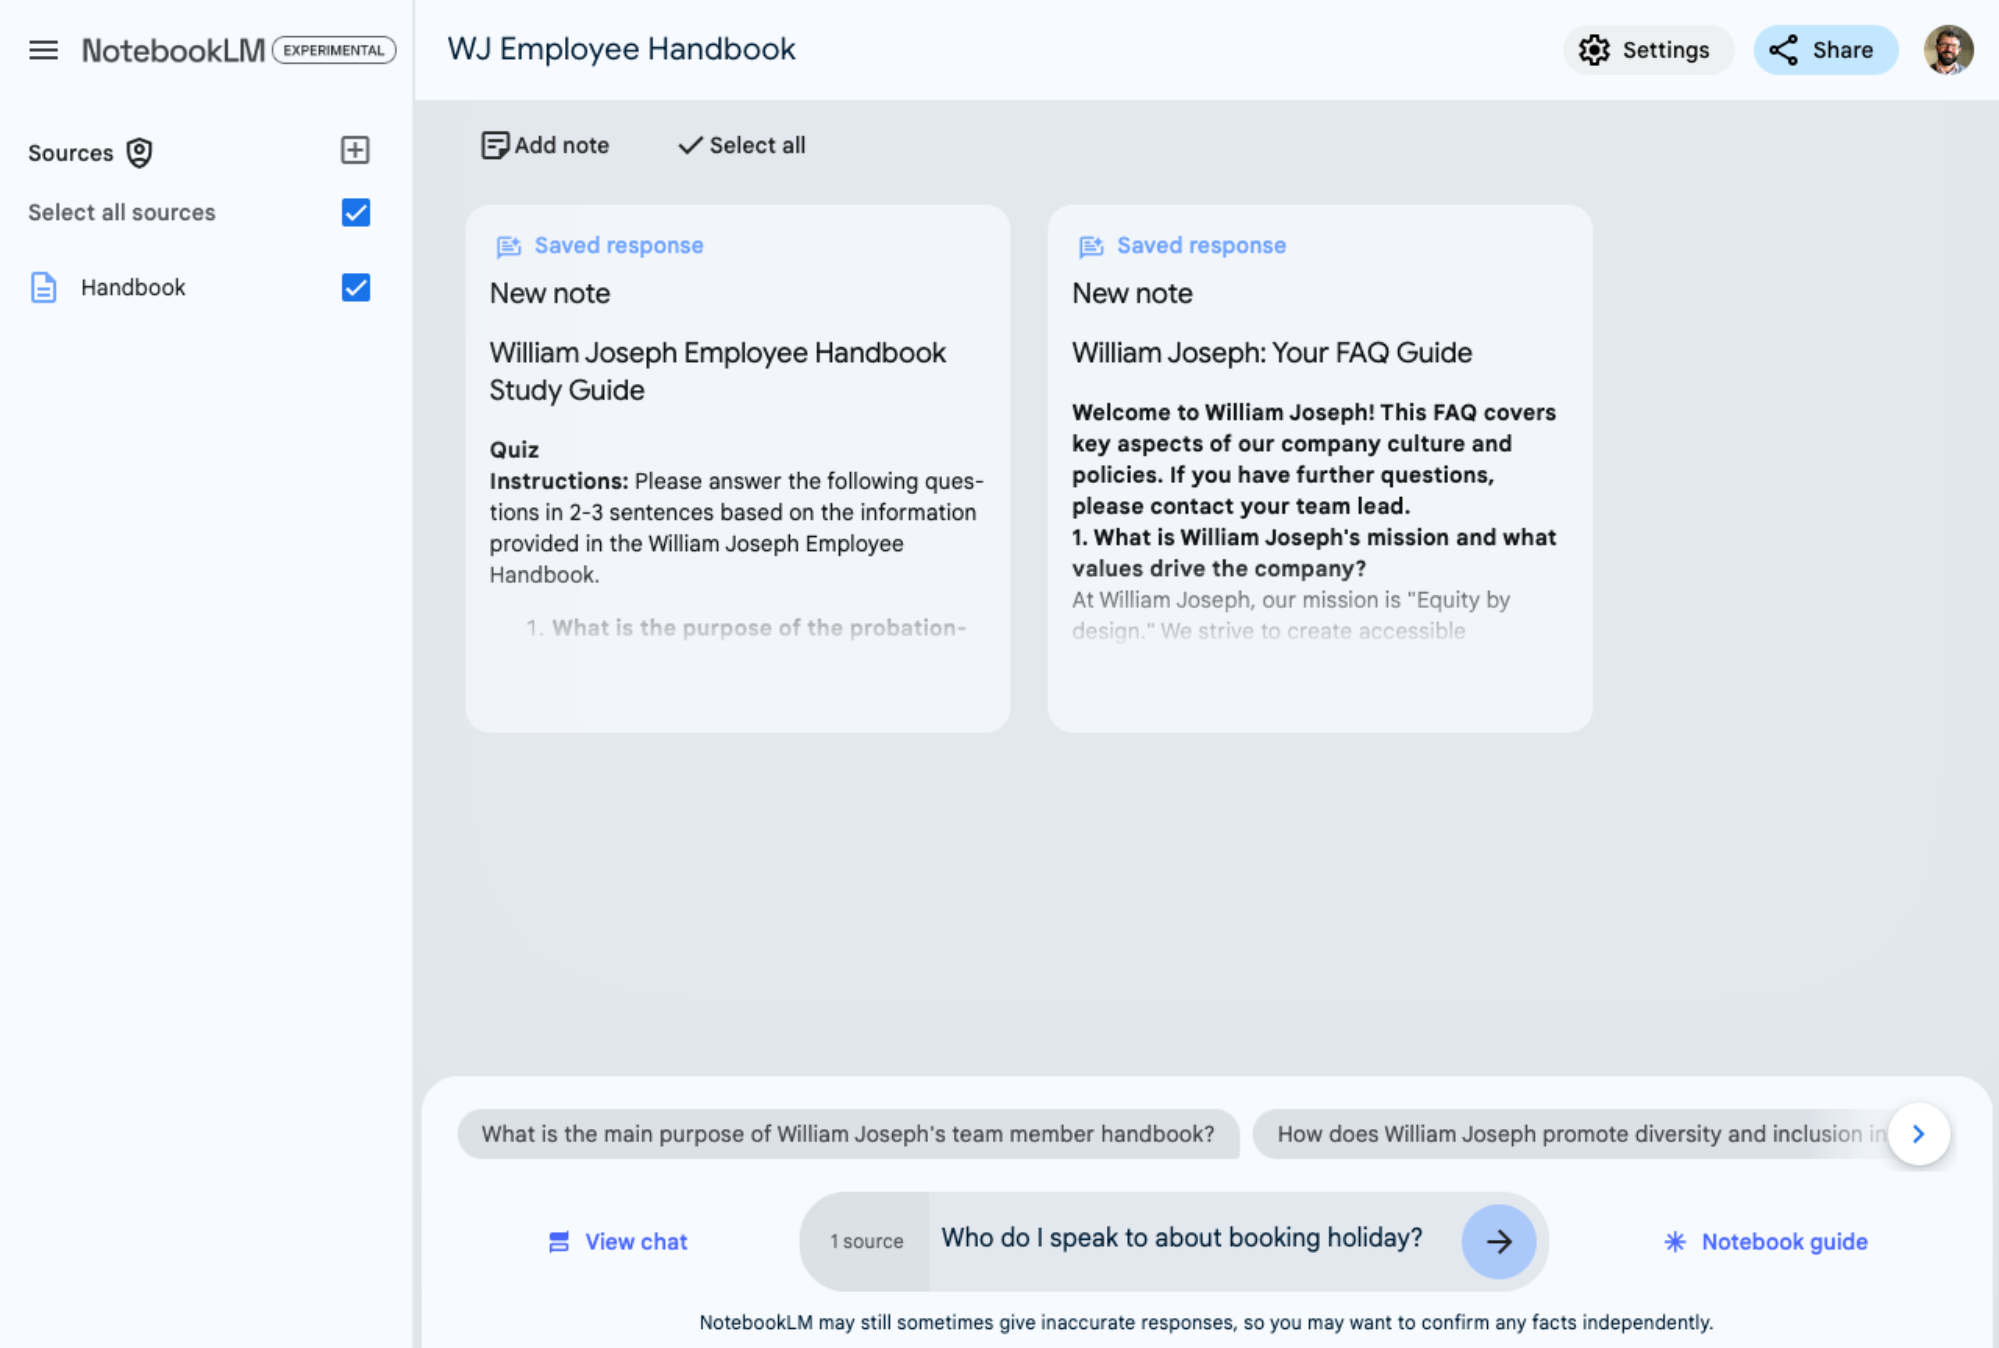Screen dimensions: 1999x1348
Task: Click the Sources shield privacy icon
Action: pyautogui.click(x=139, y=153)
